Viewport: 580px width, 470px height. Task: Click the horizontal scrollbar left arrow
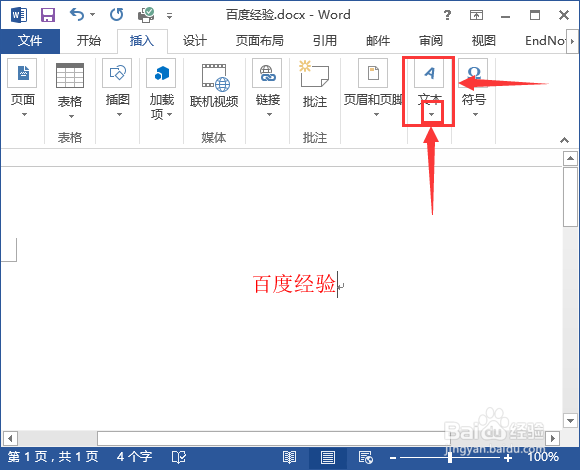pos(10,439)
